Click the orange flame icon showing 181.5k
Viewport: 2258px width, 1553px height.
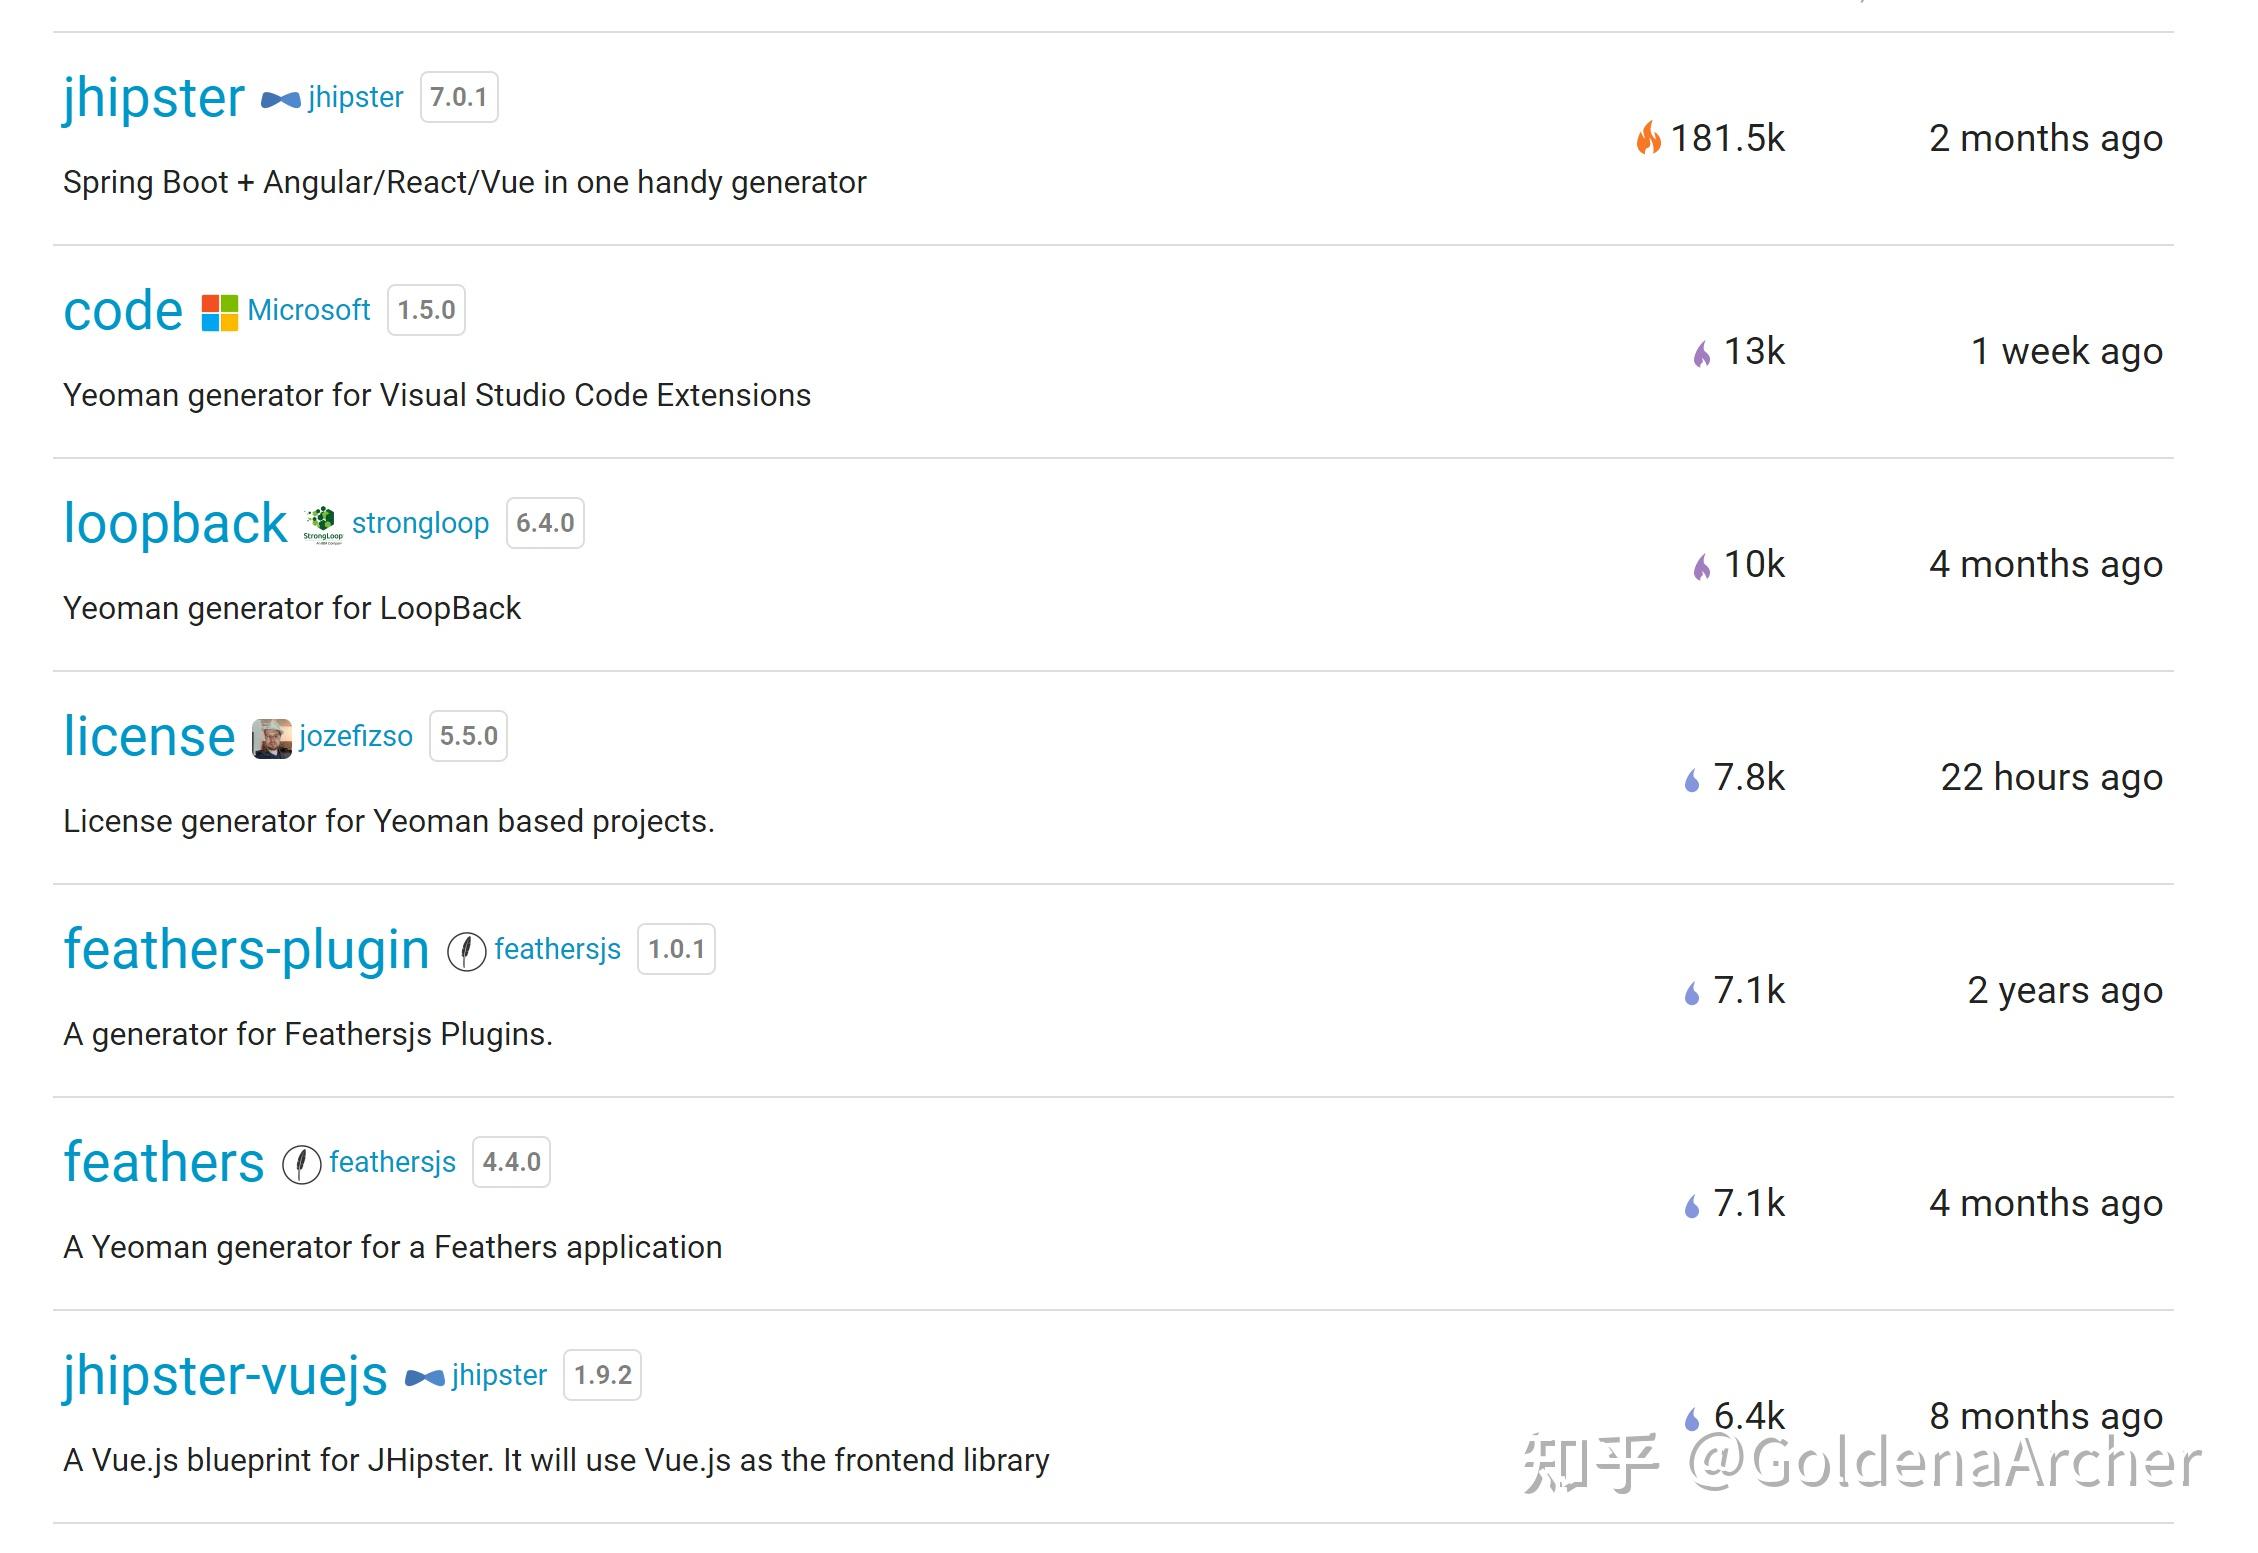(1649, 137)
